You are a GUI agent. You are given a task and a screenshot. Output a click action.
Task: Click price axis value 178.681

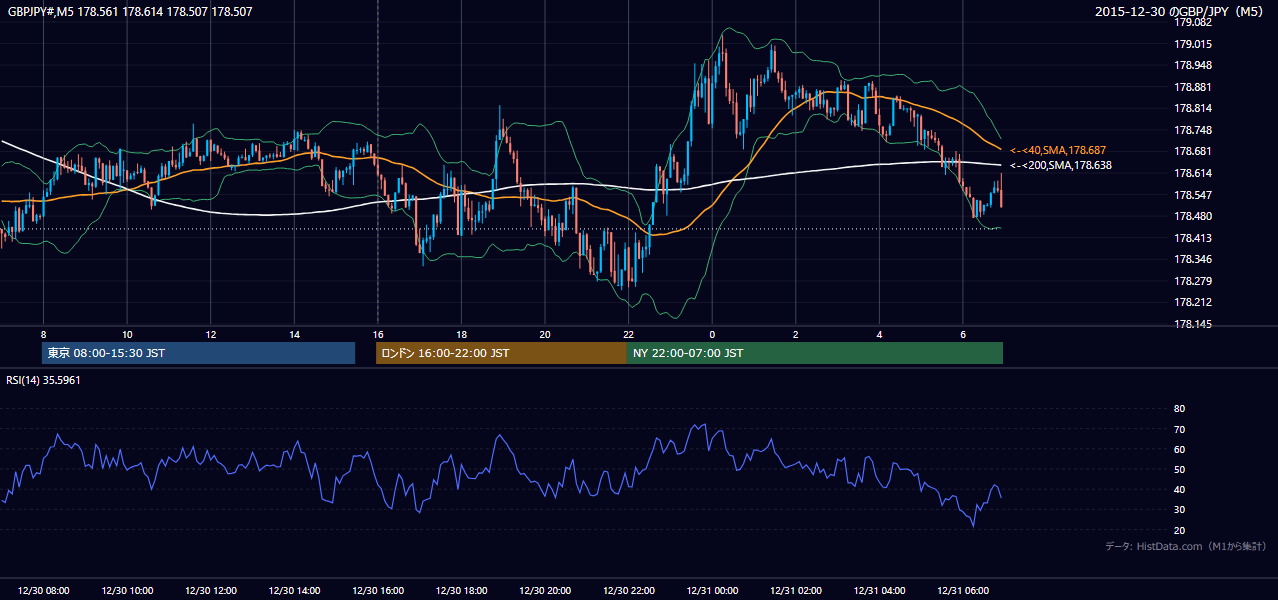coord(1193,151)
